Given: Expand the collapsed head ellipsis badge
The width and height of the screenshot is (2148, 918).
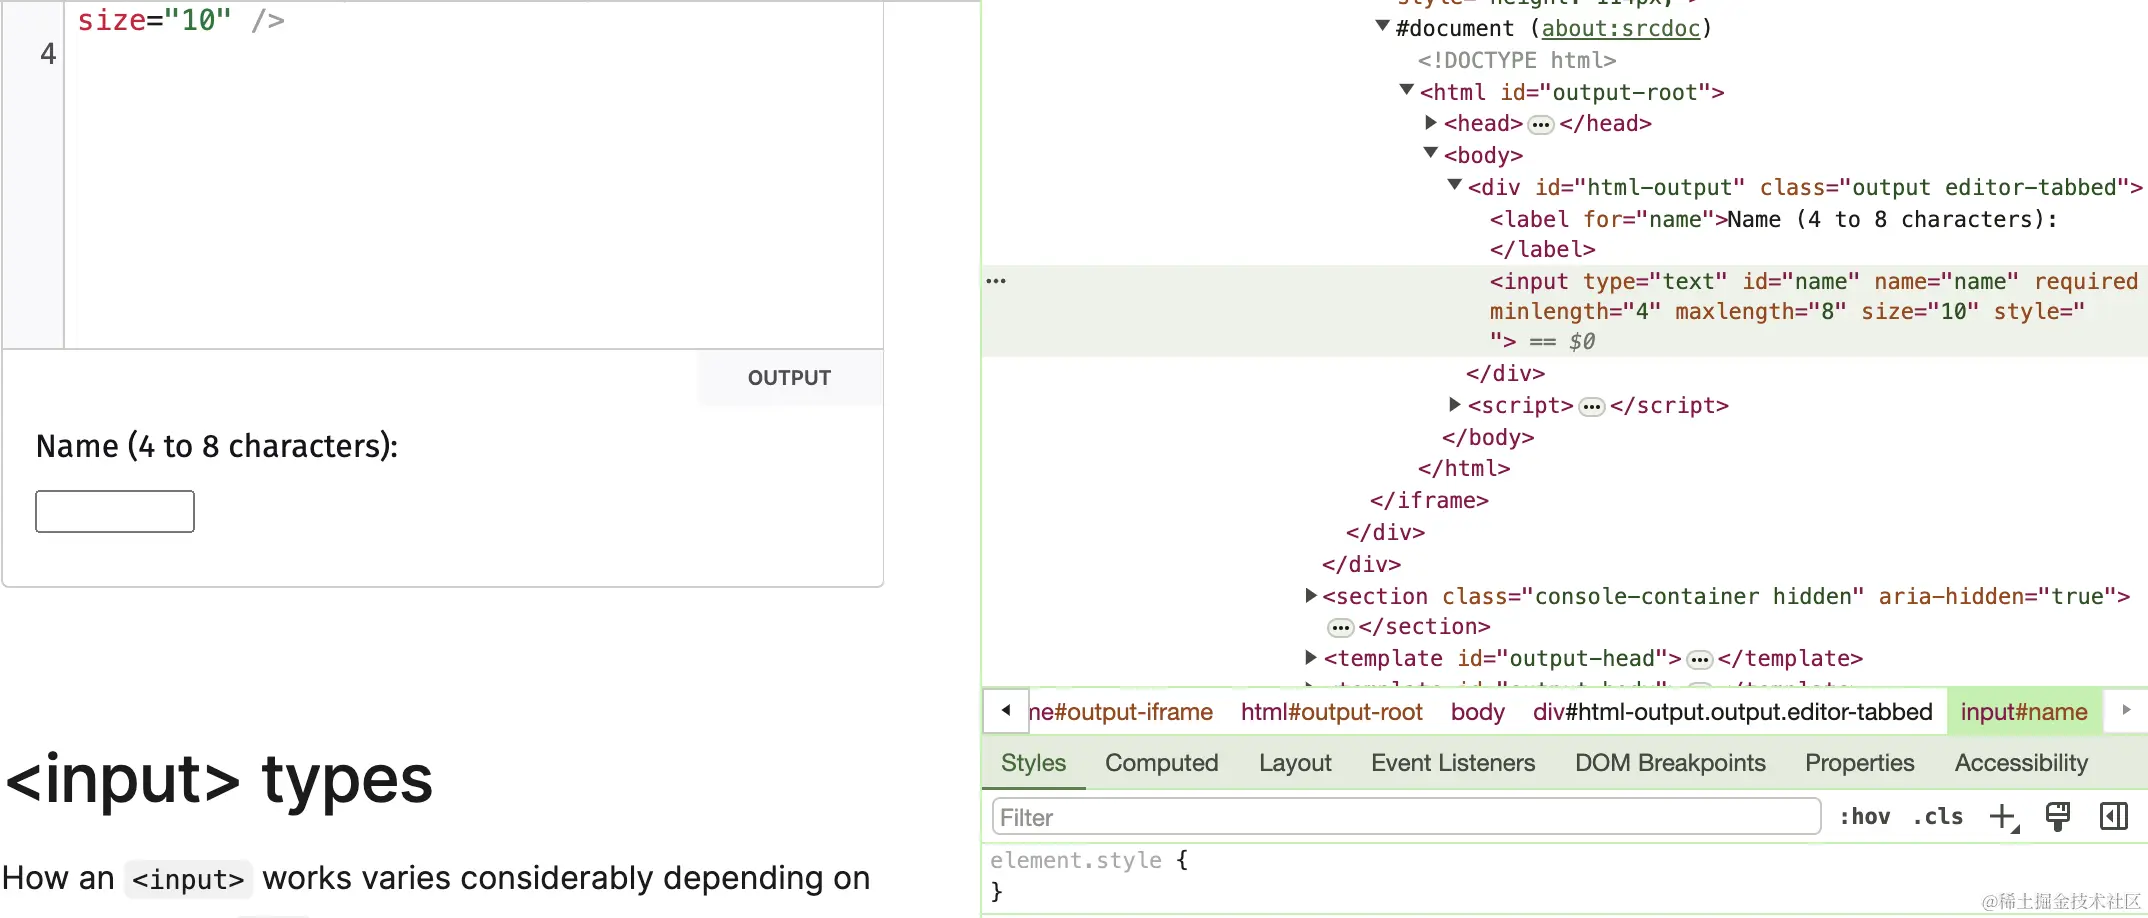Looking at the screenshot, I should point(1541,125).
